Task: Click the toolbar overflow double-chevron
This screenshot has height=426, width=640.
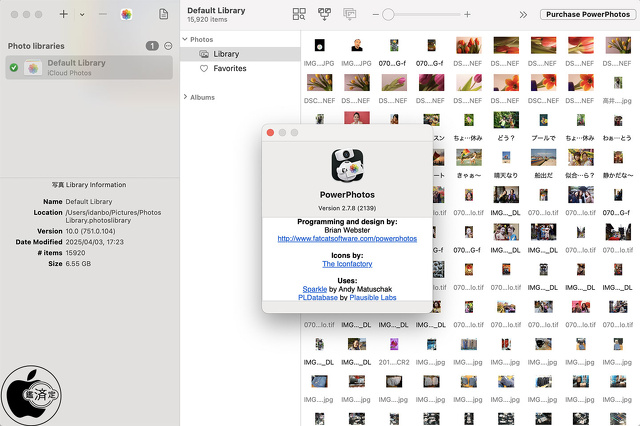Action: [x=523, y=15]
